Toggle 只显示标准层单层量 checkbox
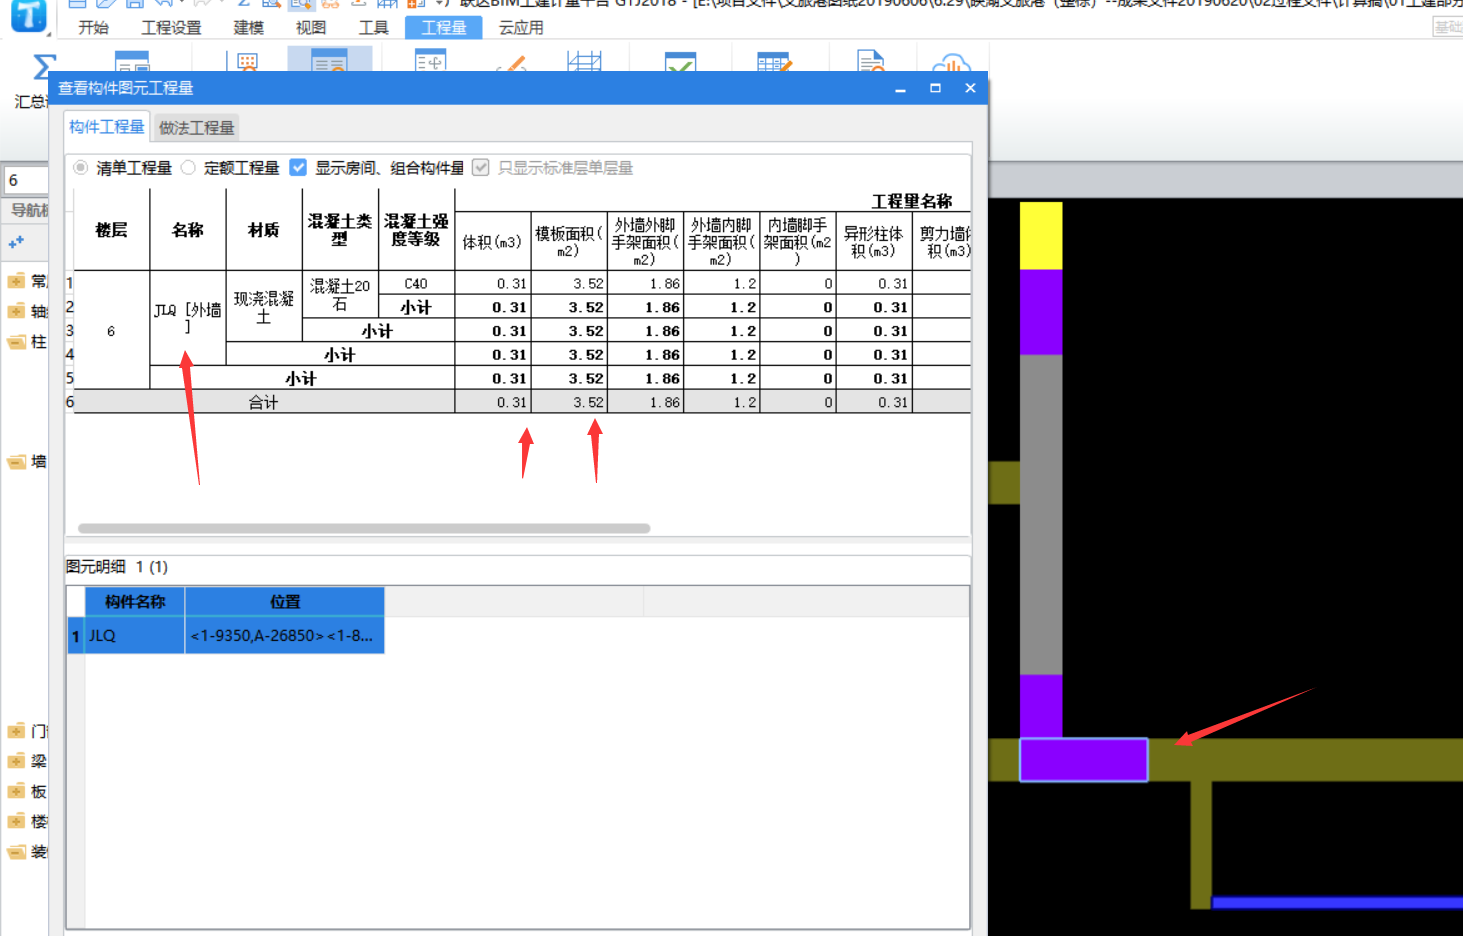Viewport: 1463px width, 936px height. 481,167
